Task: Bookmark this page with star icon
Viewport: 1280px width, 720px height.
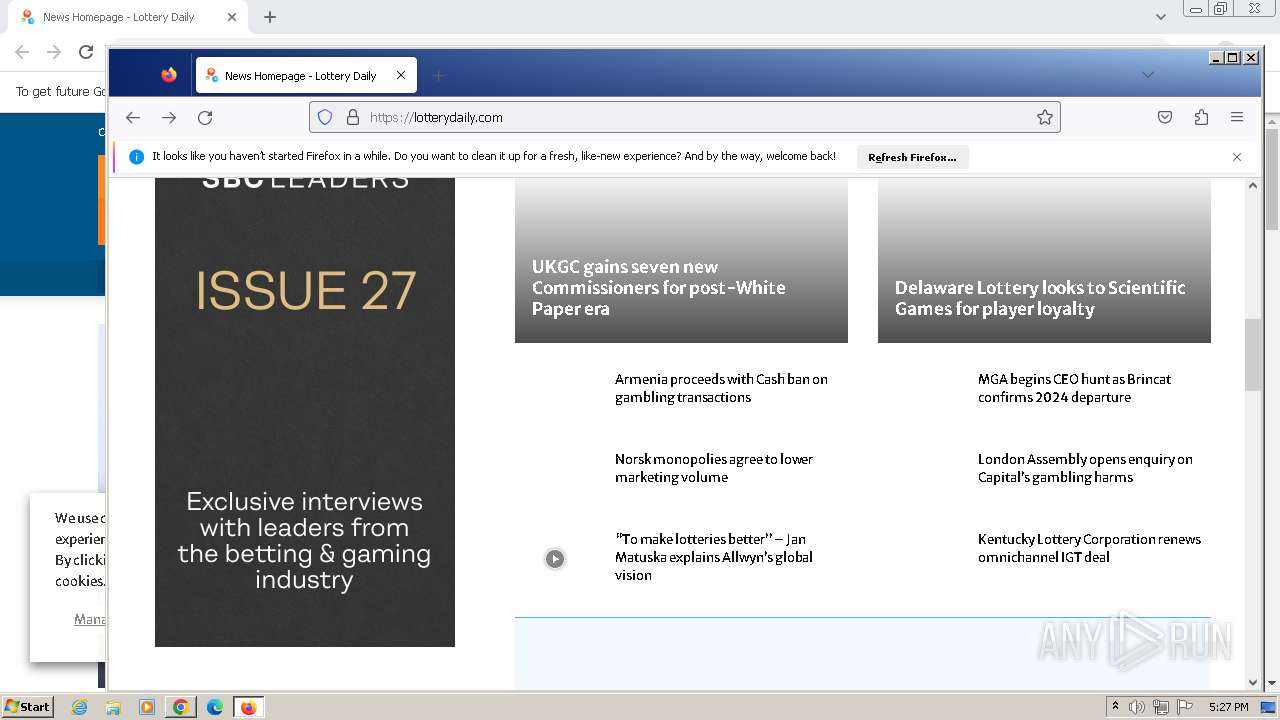Action: [x=1045, y=117]
